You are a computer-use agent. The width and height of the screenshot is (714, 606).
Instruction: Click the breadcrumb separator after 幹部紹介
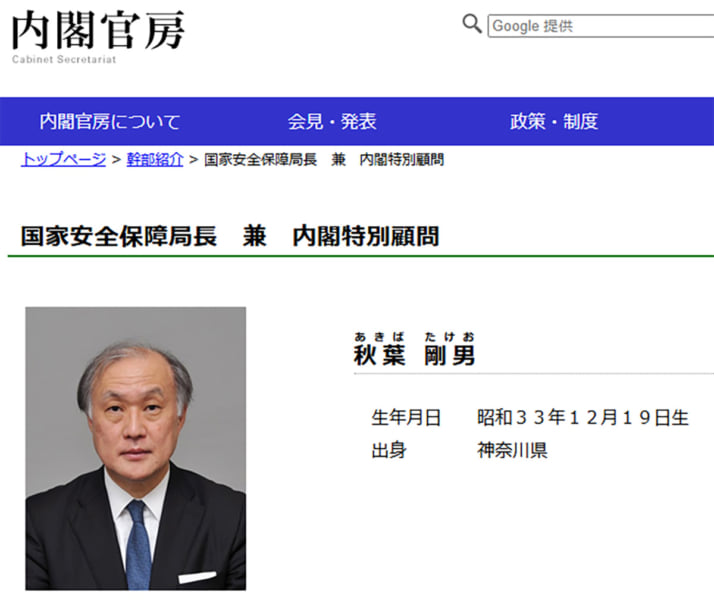[x=193, y=160]
